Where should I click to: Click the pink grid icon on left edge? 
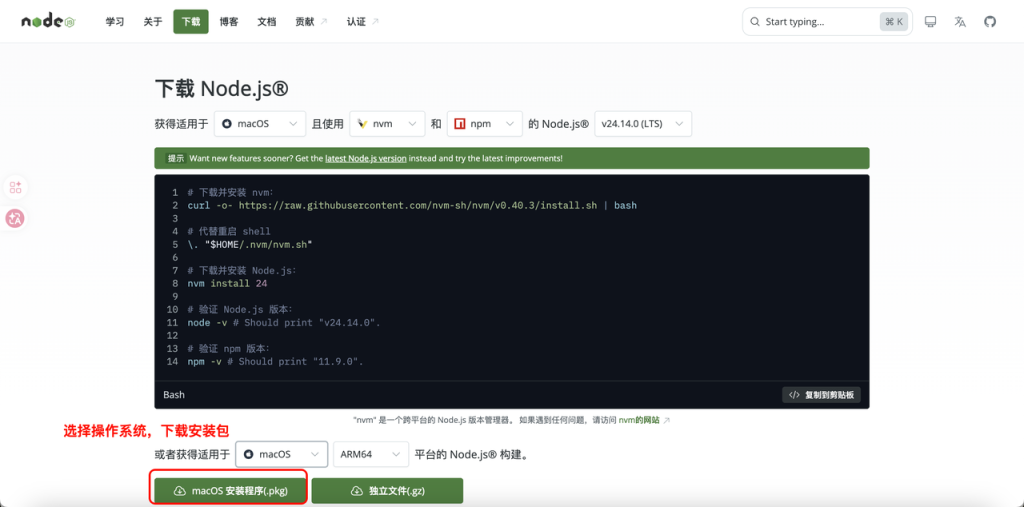[x=15, y=188]
